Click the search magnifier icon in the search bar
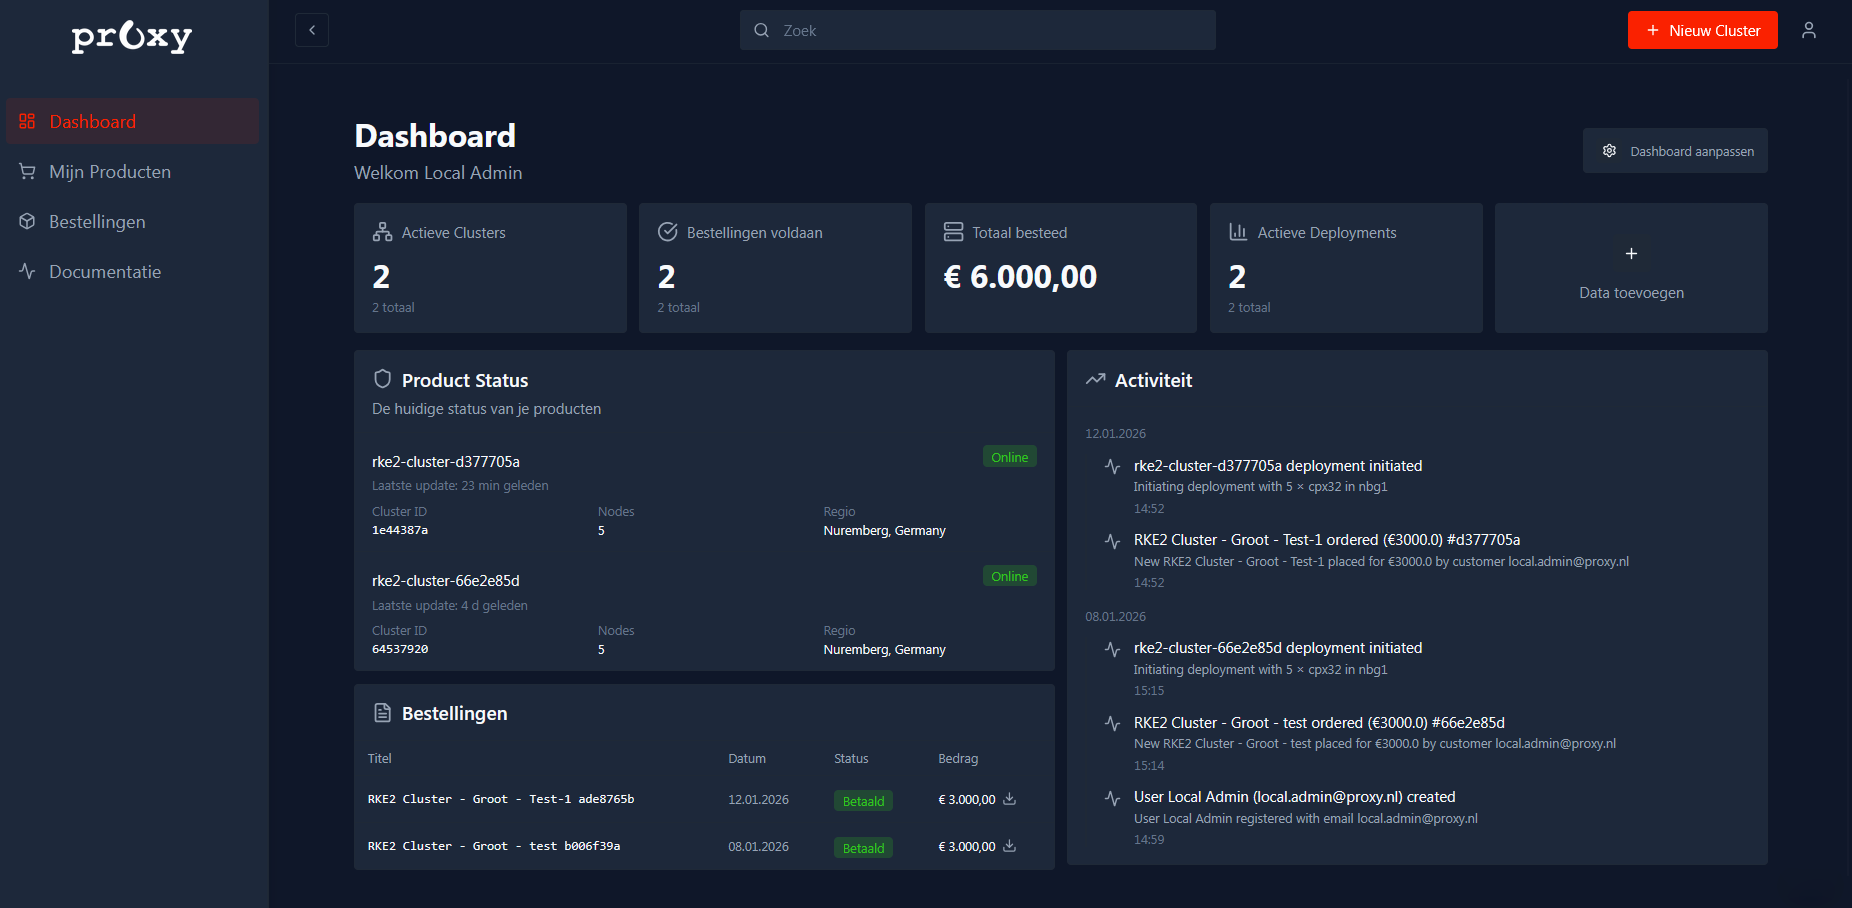The image size is (1852, 908). tap(761, 30)
